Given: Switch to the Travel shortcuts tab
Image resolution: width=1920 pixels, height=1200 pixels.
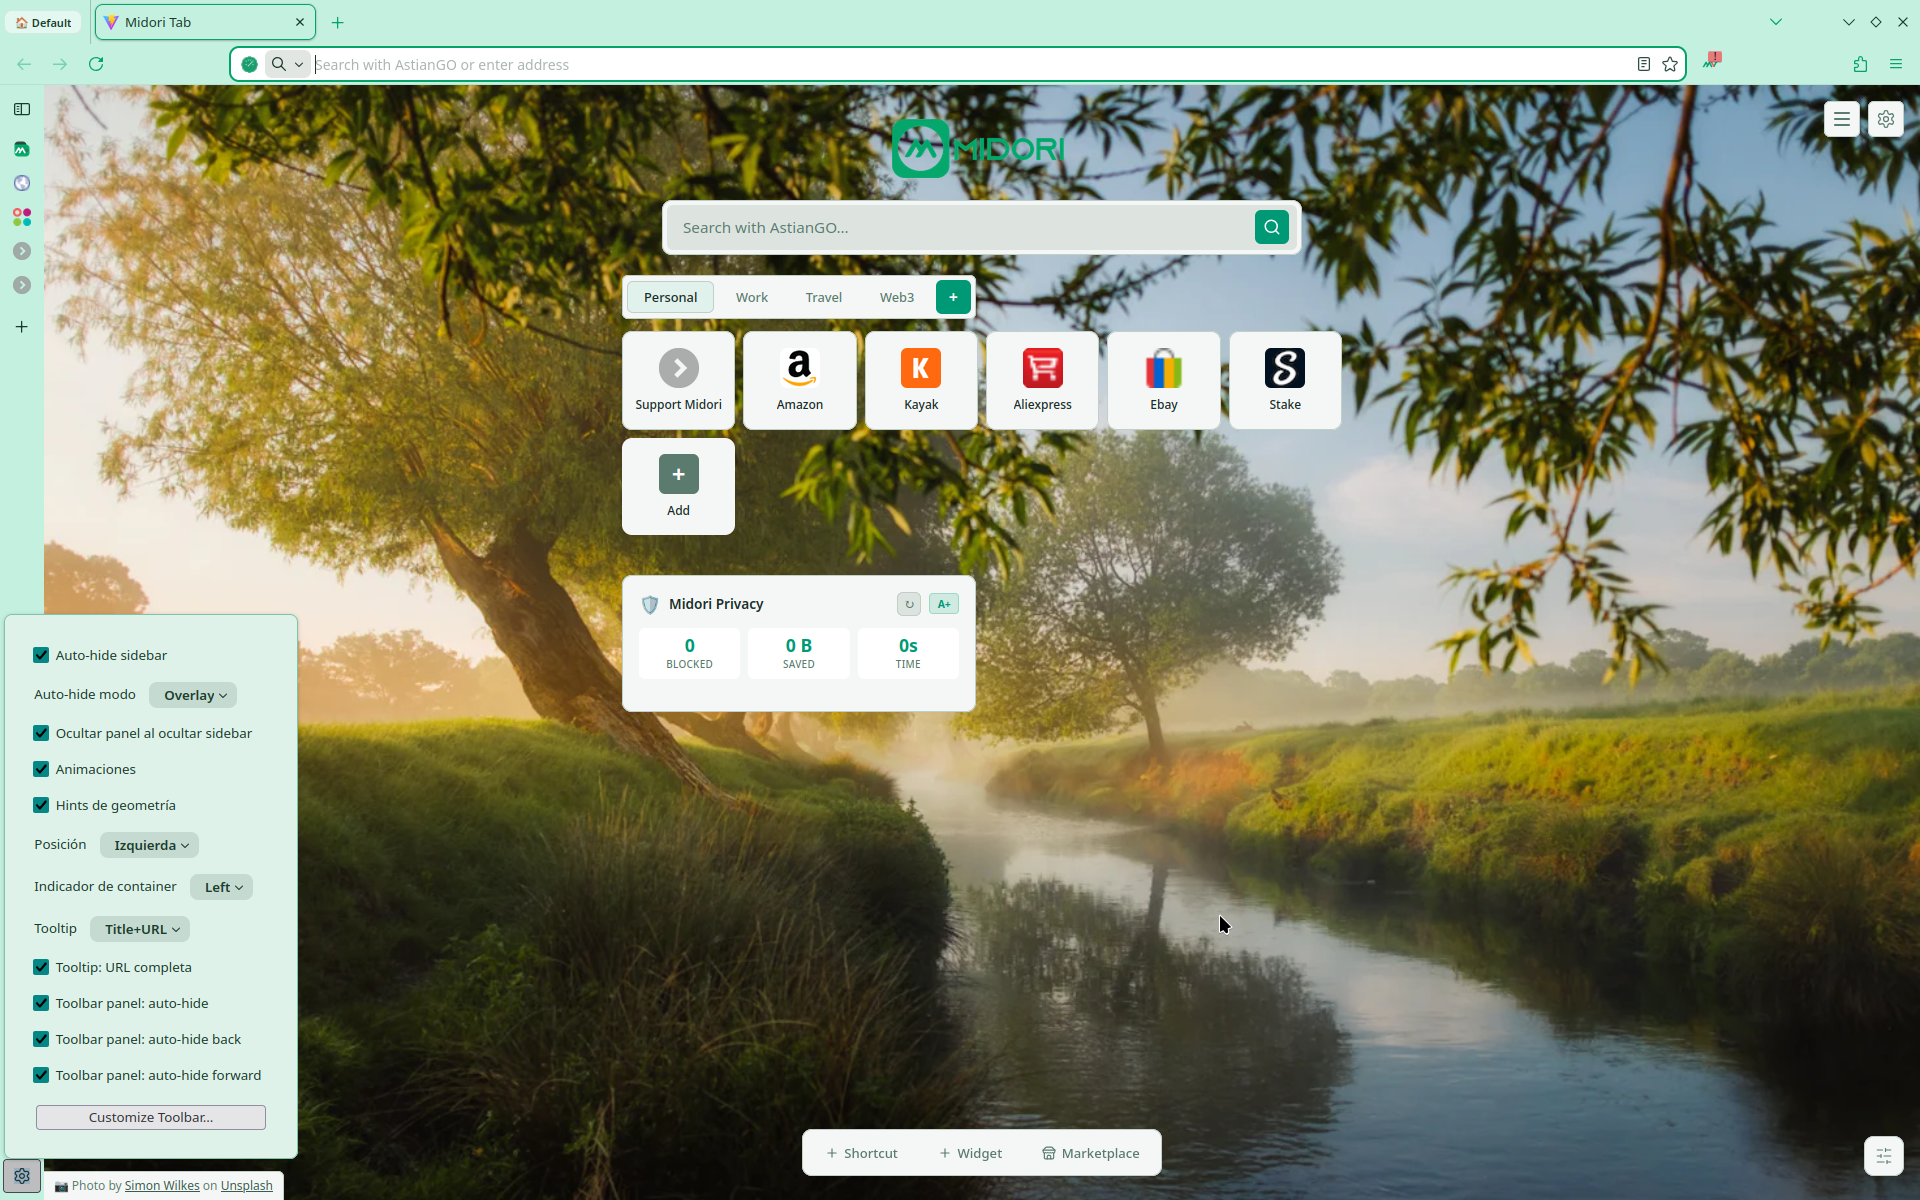Looking at the screenshot, I should 824,297.
